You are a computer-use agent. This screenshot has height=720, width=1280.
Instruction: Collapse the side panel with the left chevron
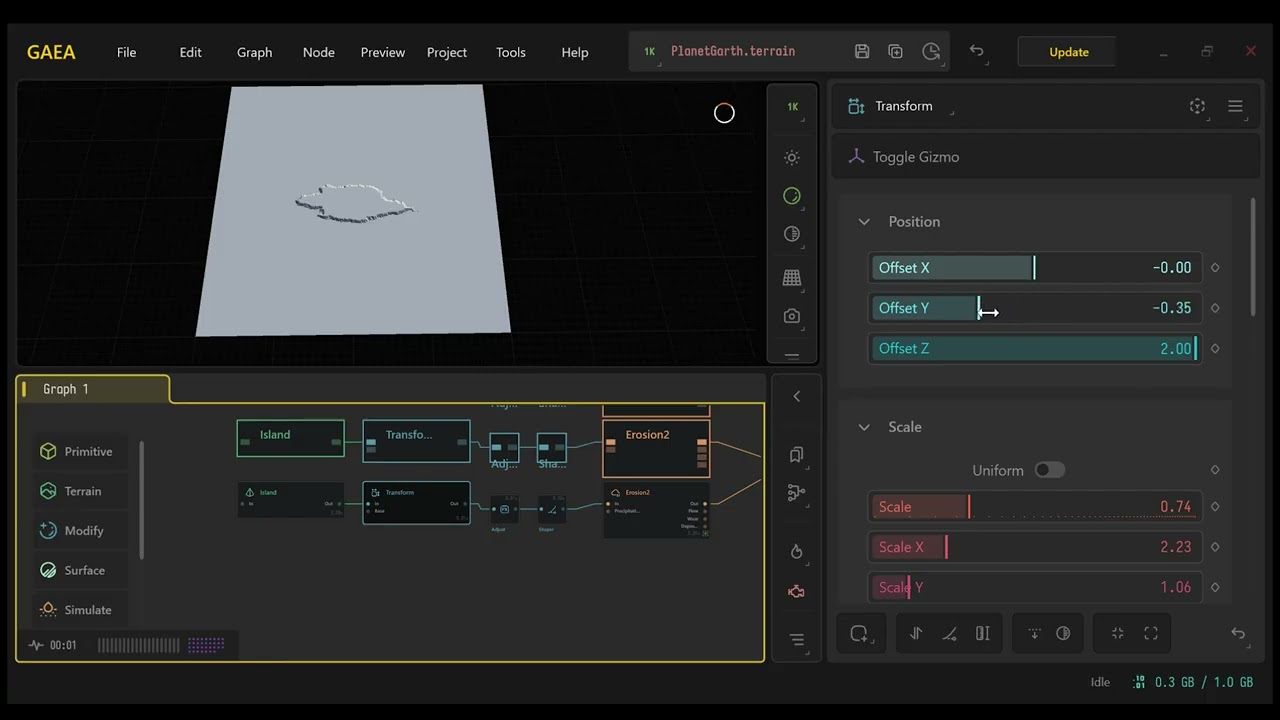796,396
